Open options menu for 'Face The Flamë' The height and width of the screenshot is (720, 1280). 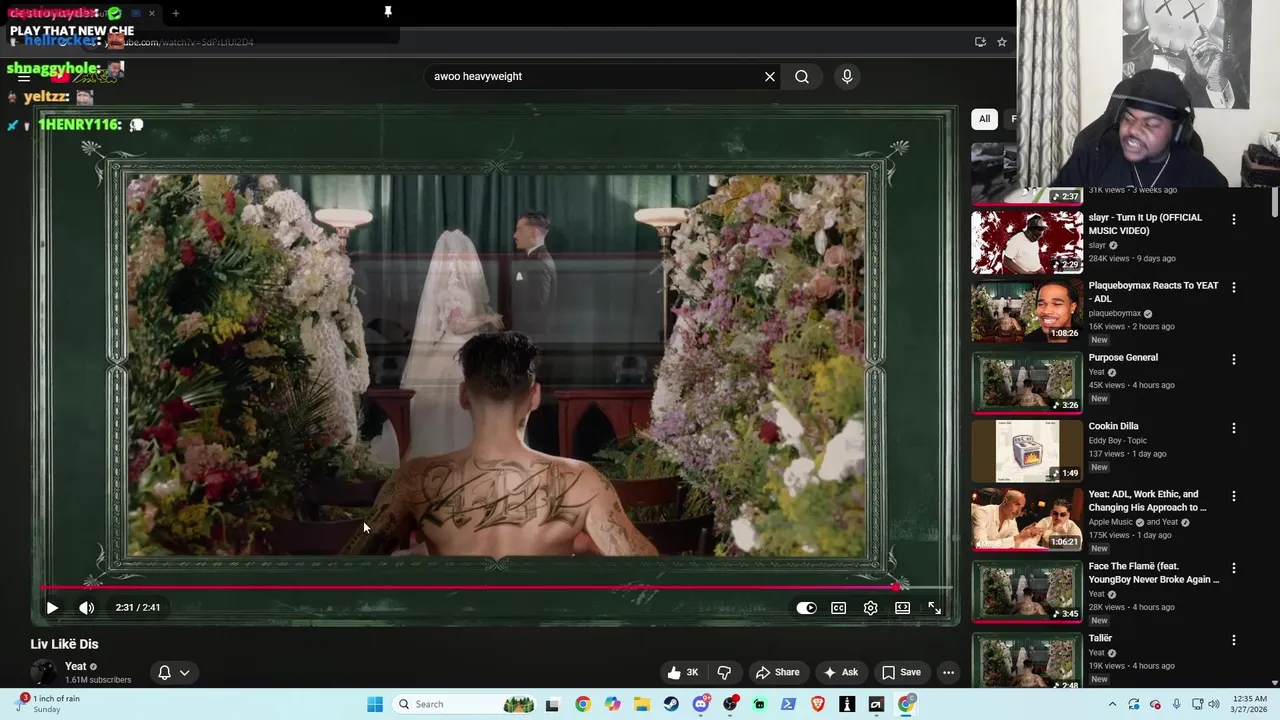(x=1233, y=568)
